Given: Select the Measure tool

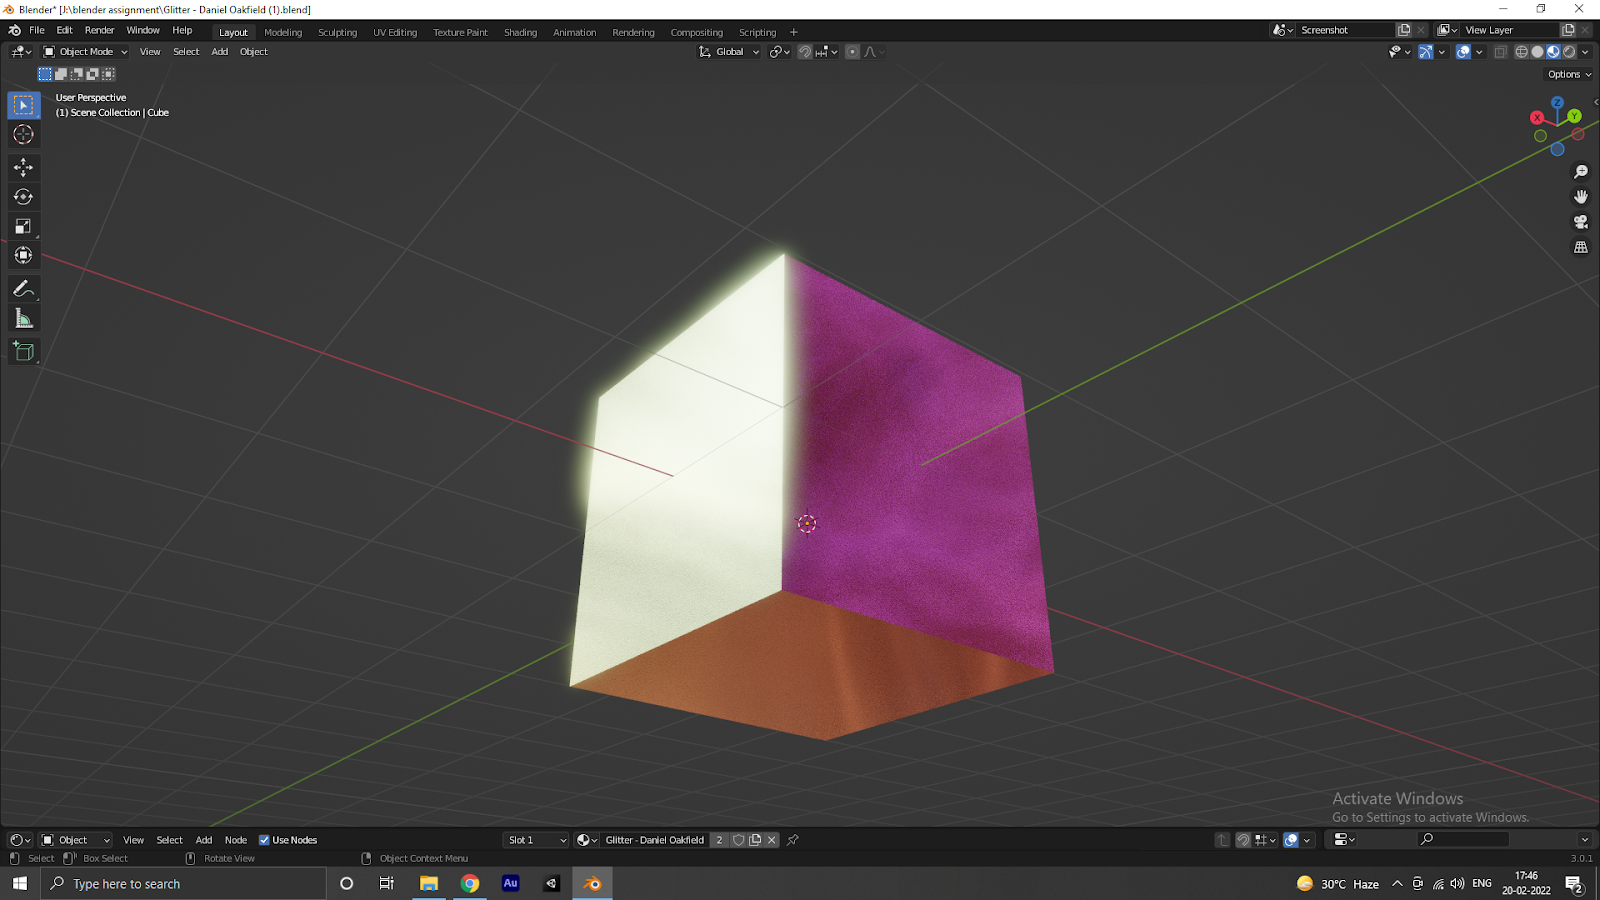Looking at the screenshot, I should [x=23, y=319].
